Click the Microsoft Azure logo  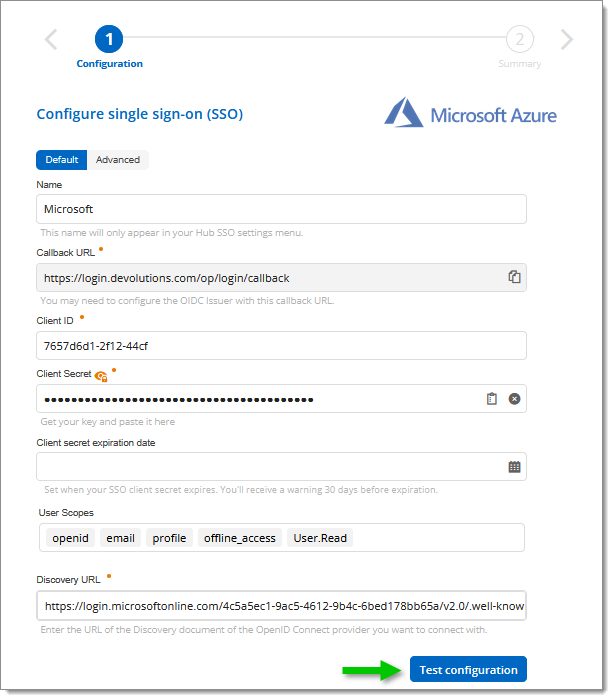[x=471, y=112]
